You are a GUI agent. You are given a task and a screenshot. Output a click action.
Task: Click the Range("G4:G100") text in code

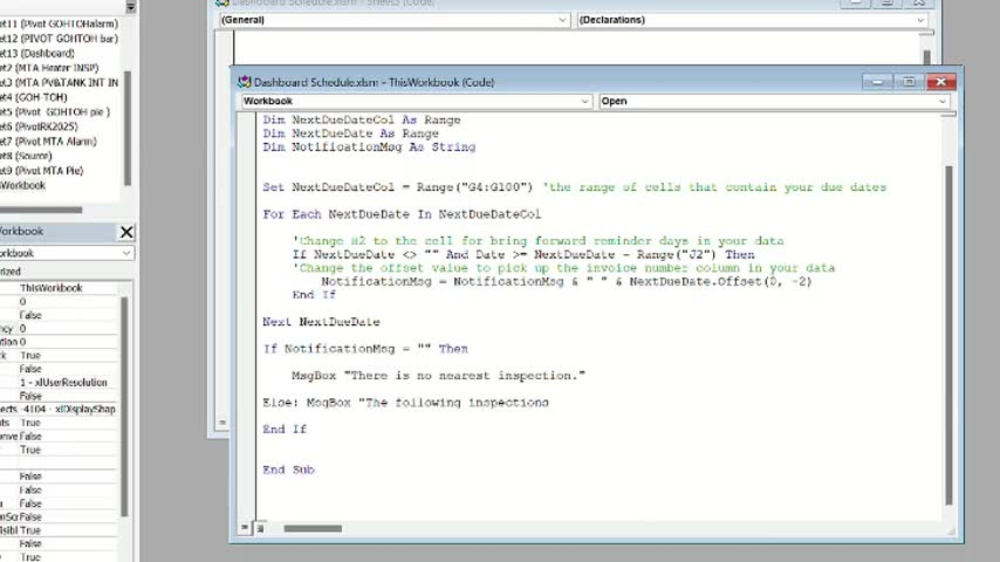click(474, 188)
